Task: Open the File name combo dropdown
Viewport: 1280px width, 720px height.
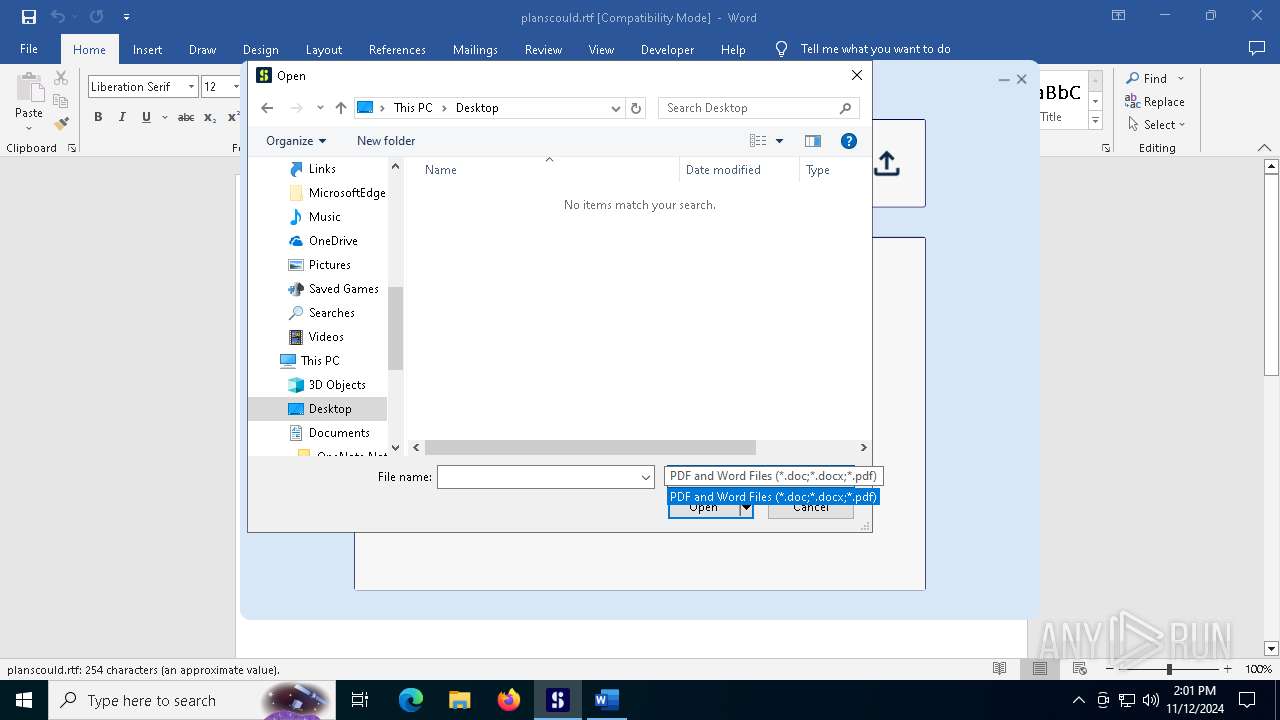Action: point(646,478)
